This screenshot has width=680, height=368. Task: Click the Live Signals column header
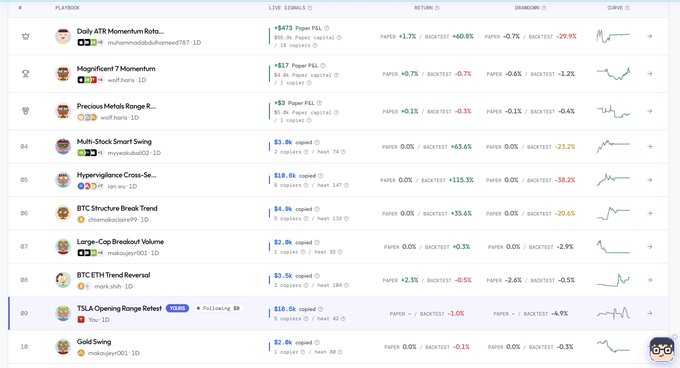pyautogui.click(x=287, y=8)
